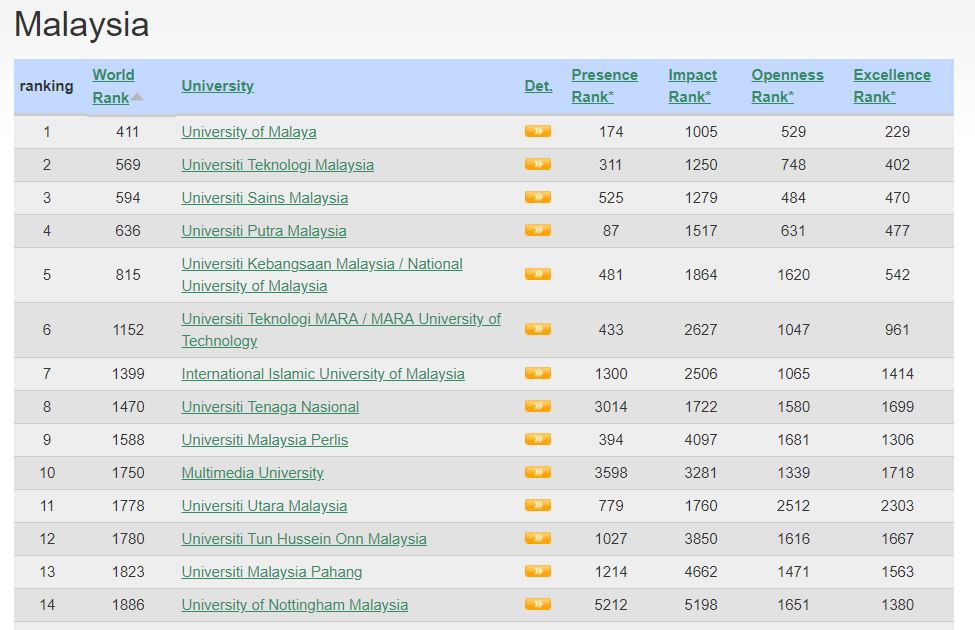
Task: Open details icon for Universiti Teknologi Malaysia
Action: coord(538,164)
